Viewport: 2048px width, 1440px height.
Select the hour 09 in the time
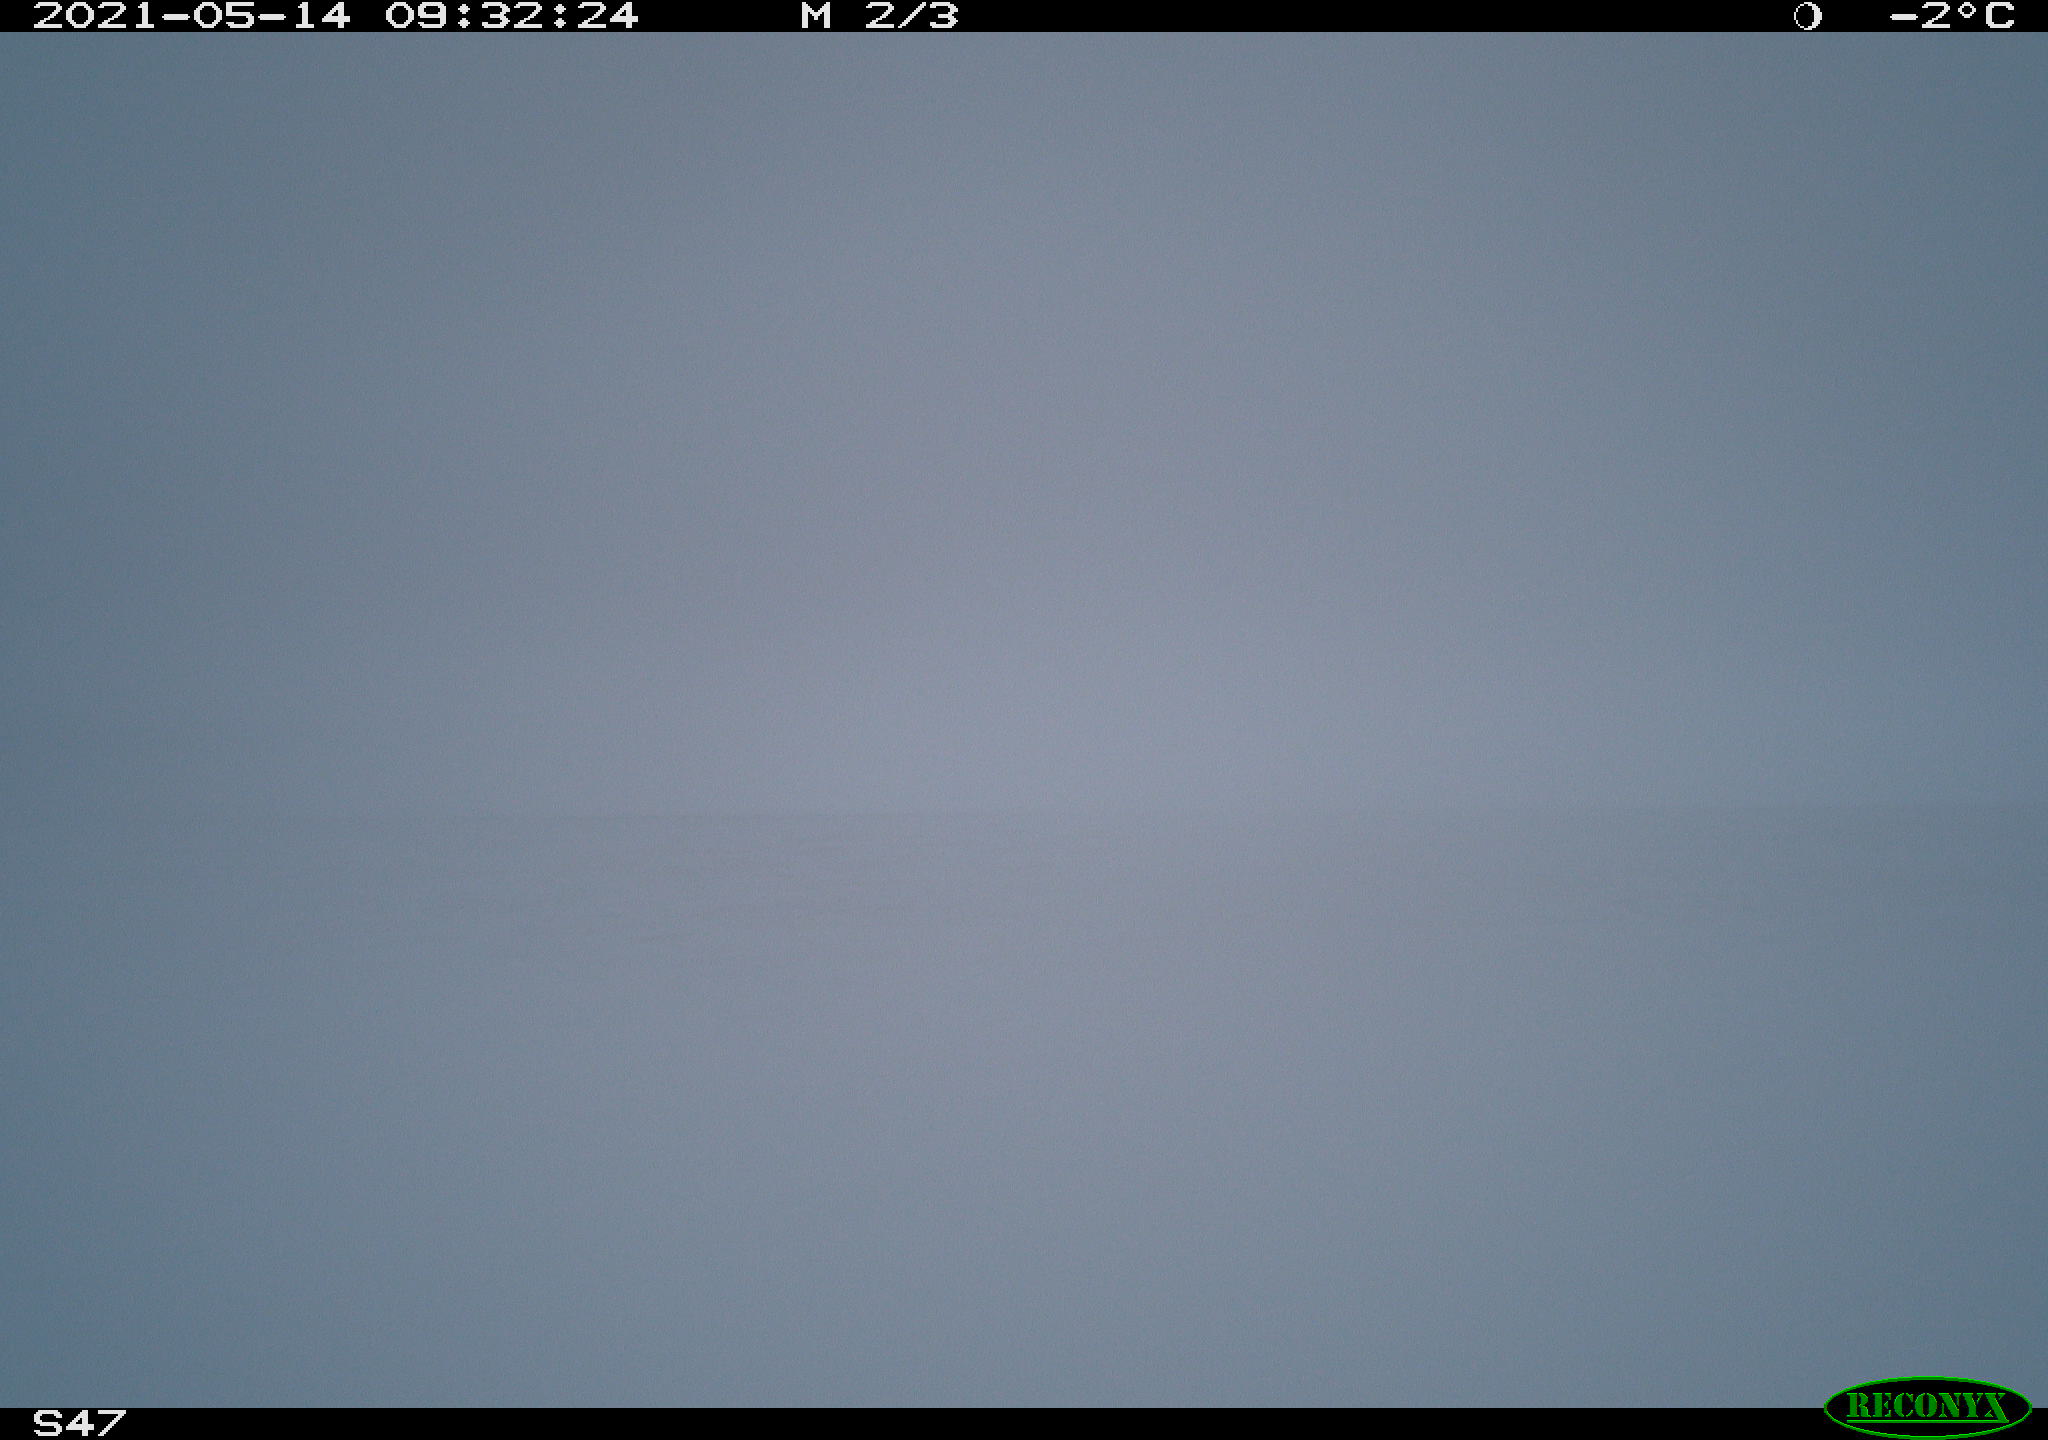pos(416,16)
